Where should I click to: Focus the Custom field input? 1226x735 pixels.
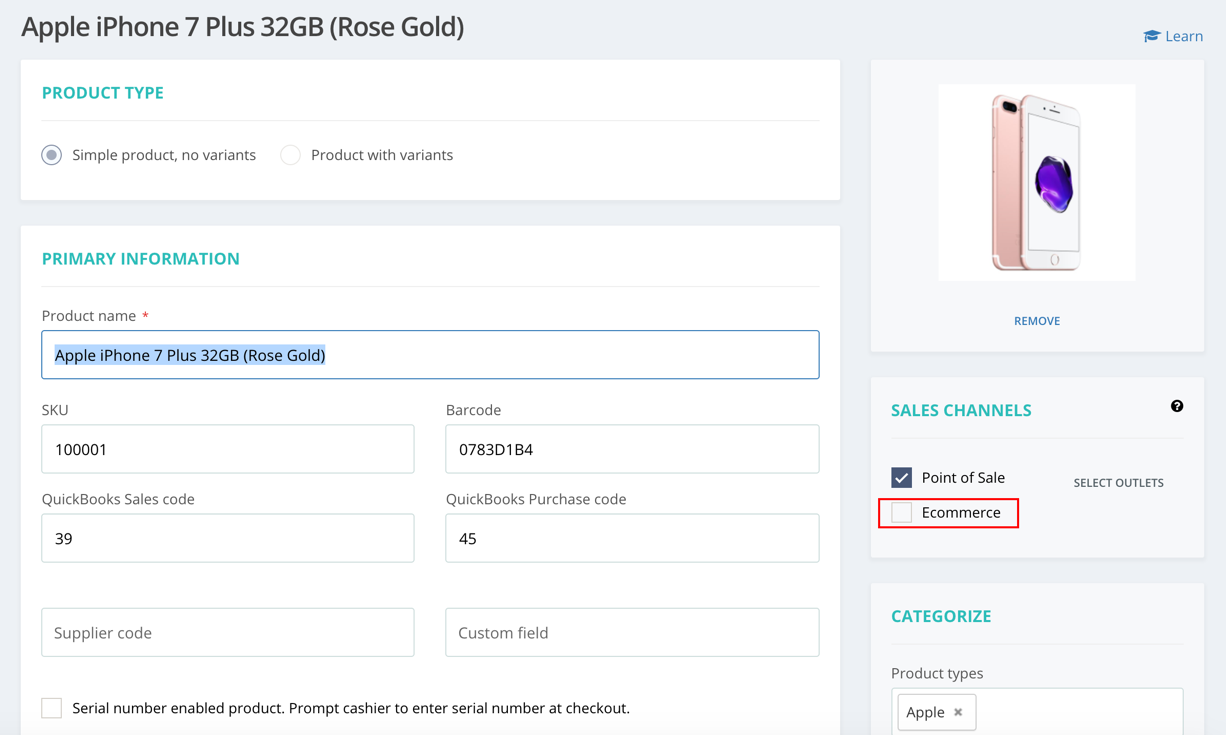click(632, 632)
